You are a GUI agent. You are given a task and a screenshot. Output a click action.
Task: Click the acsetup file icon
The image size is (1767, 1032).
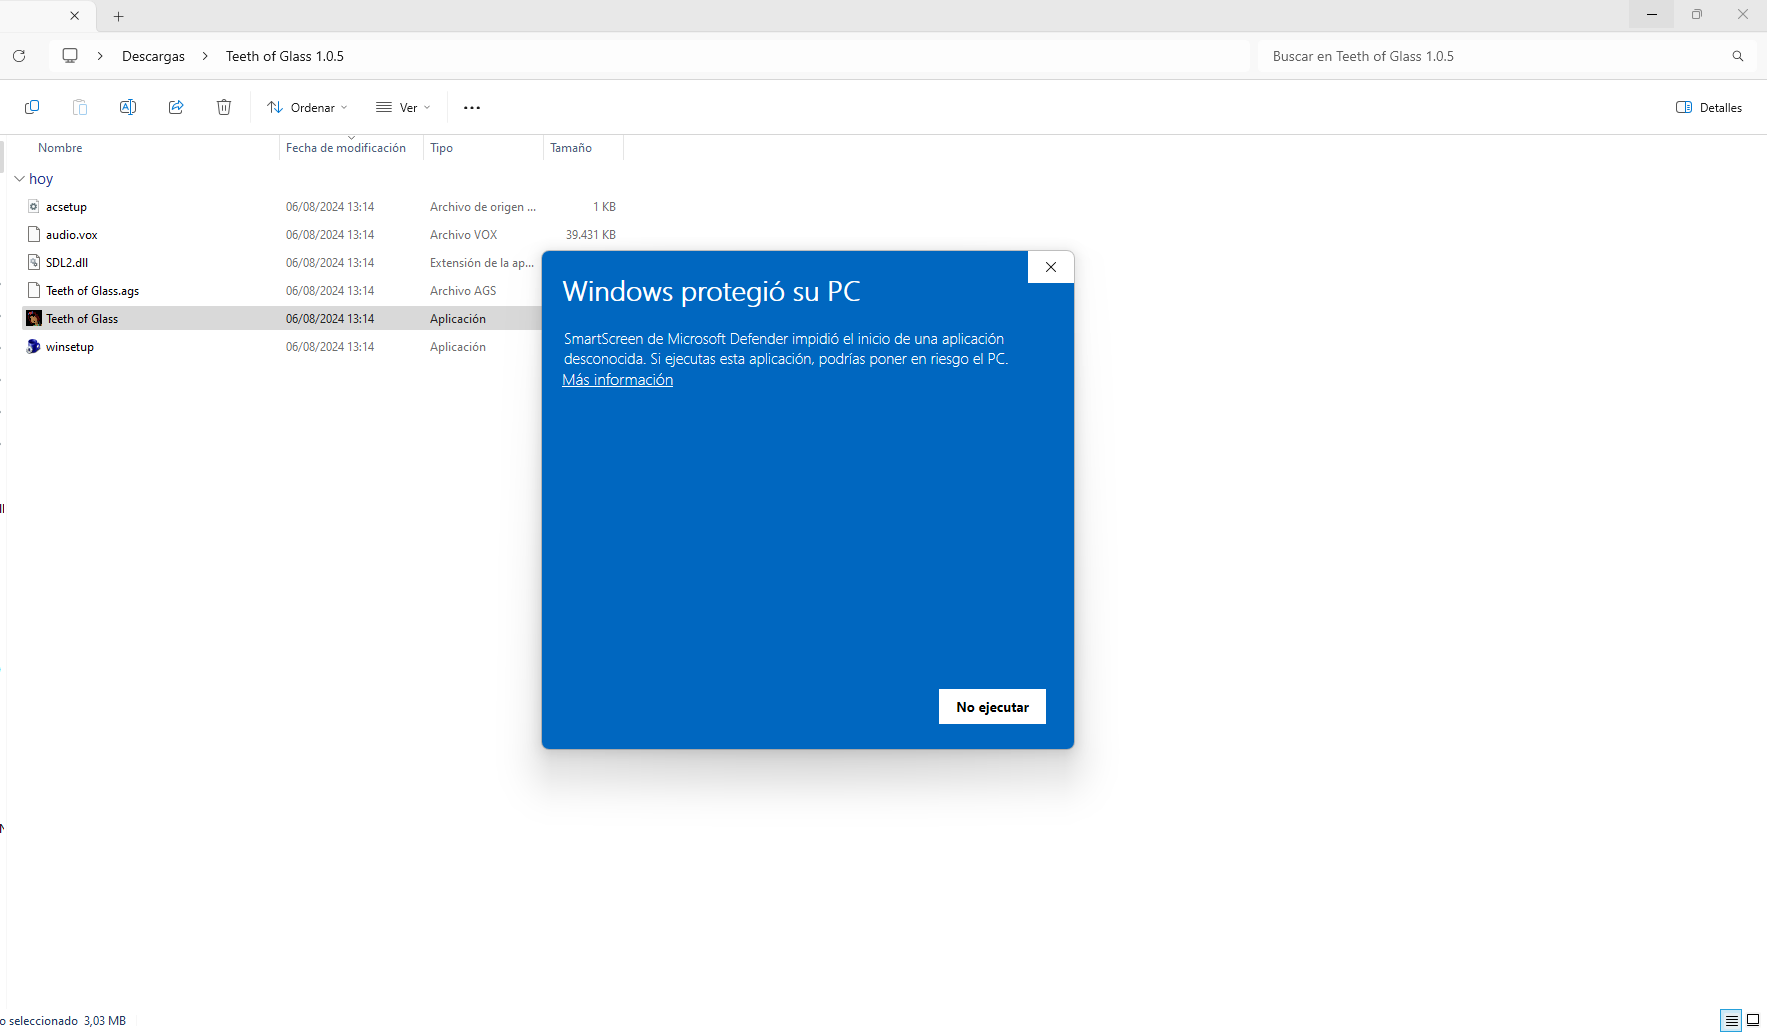tap(34, 206)
